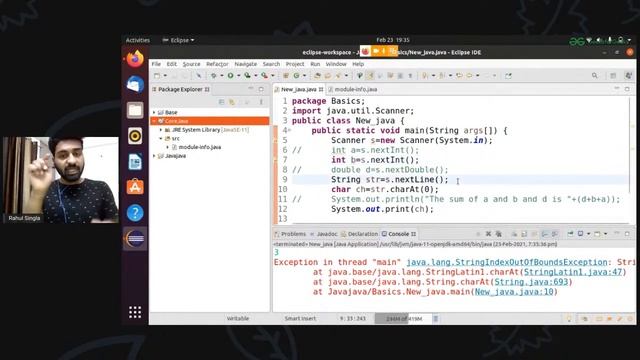Expand JRE System Library node

tap(161, 130)
